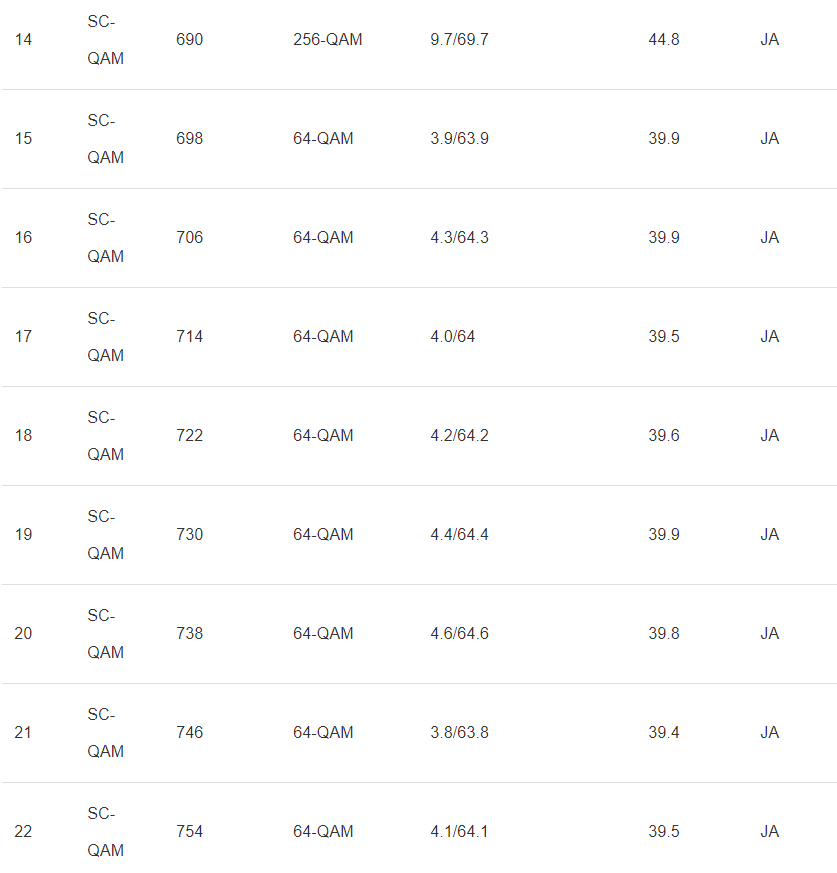Select the 3.8/63.8 power reading
Viewport: 837px width, 873px height.
(x=459, y=733)
